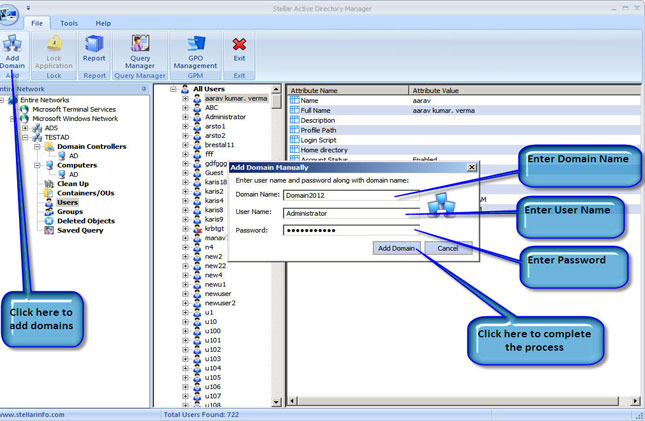Collapse the Computers node

pyautogui.click(x=37, y=165)
